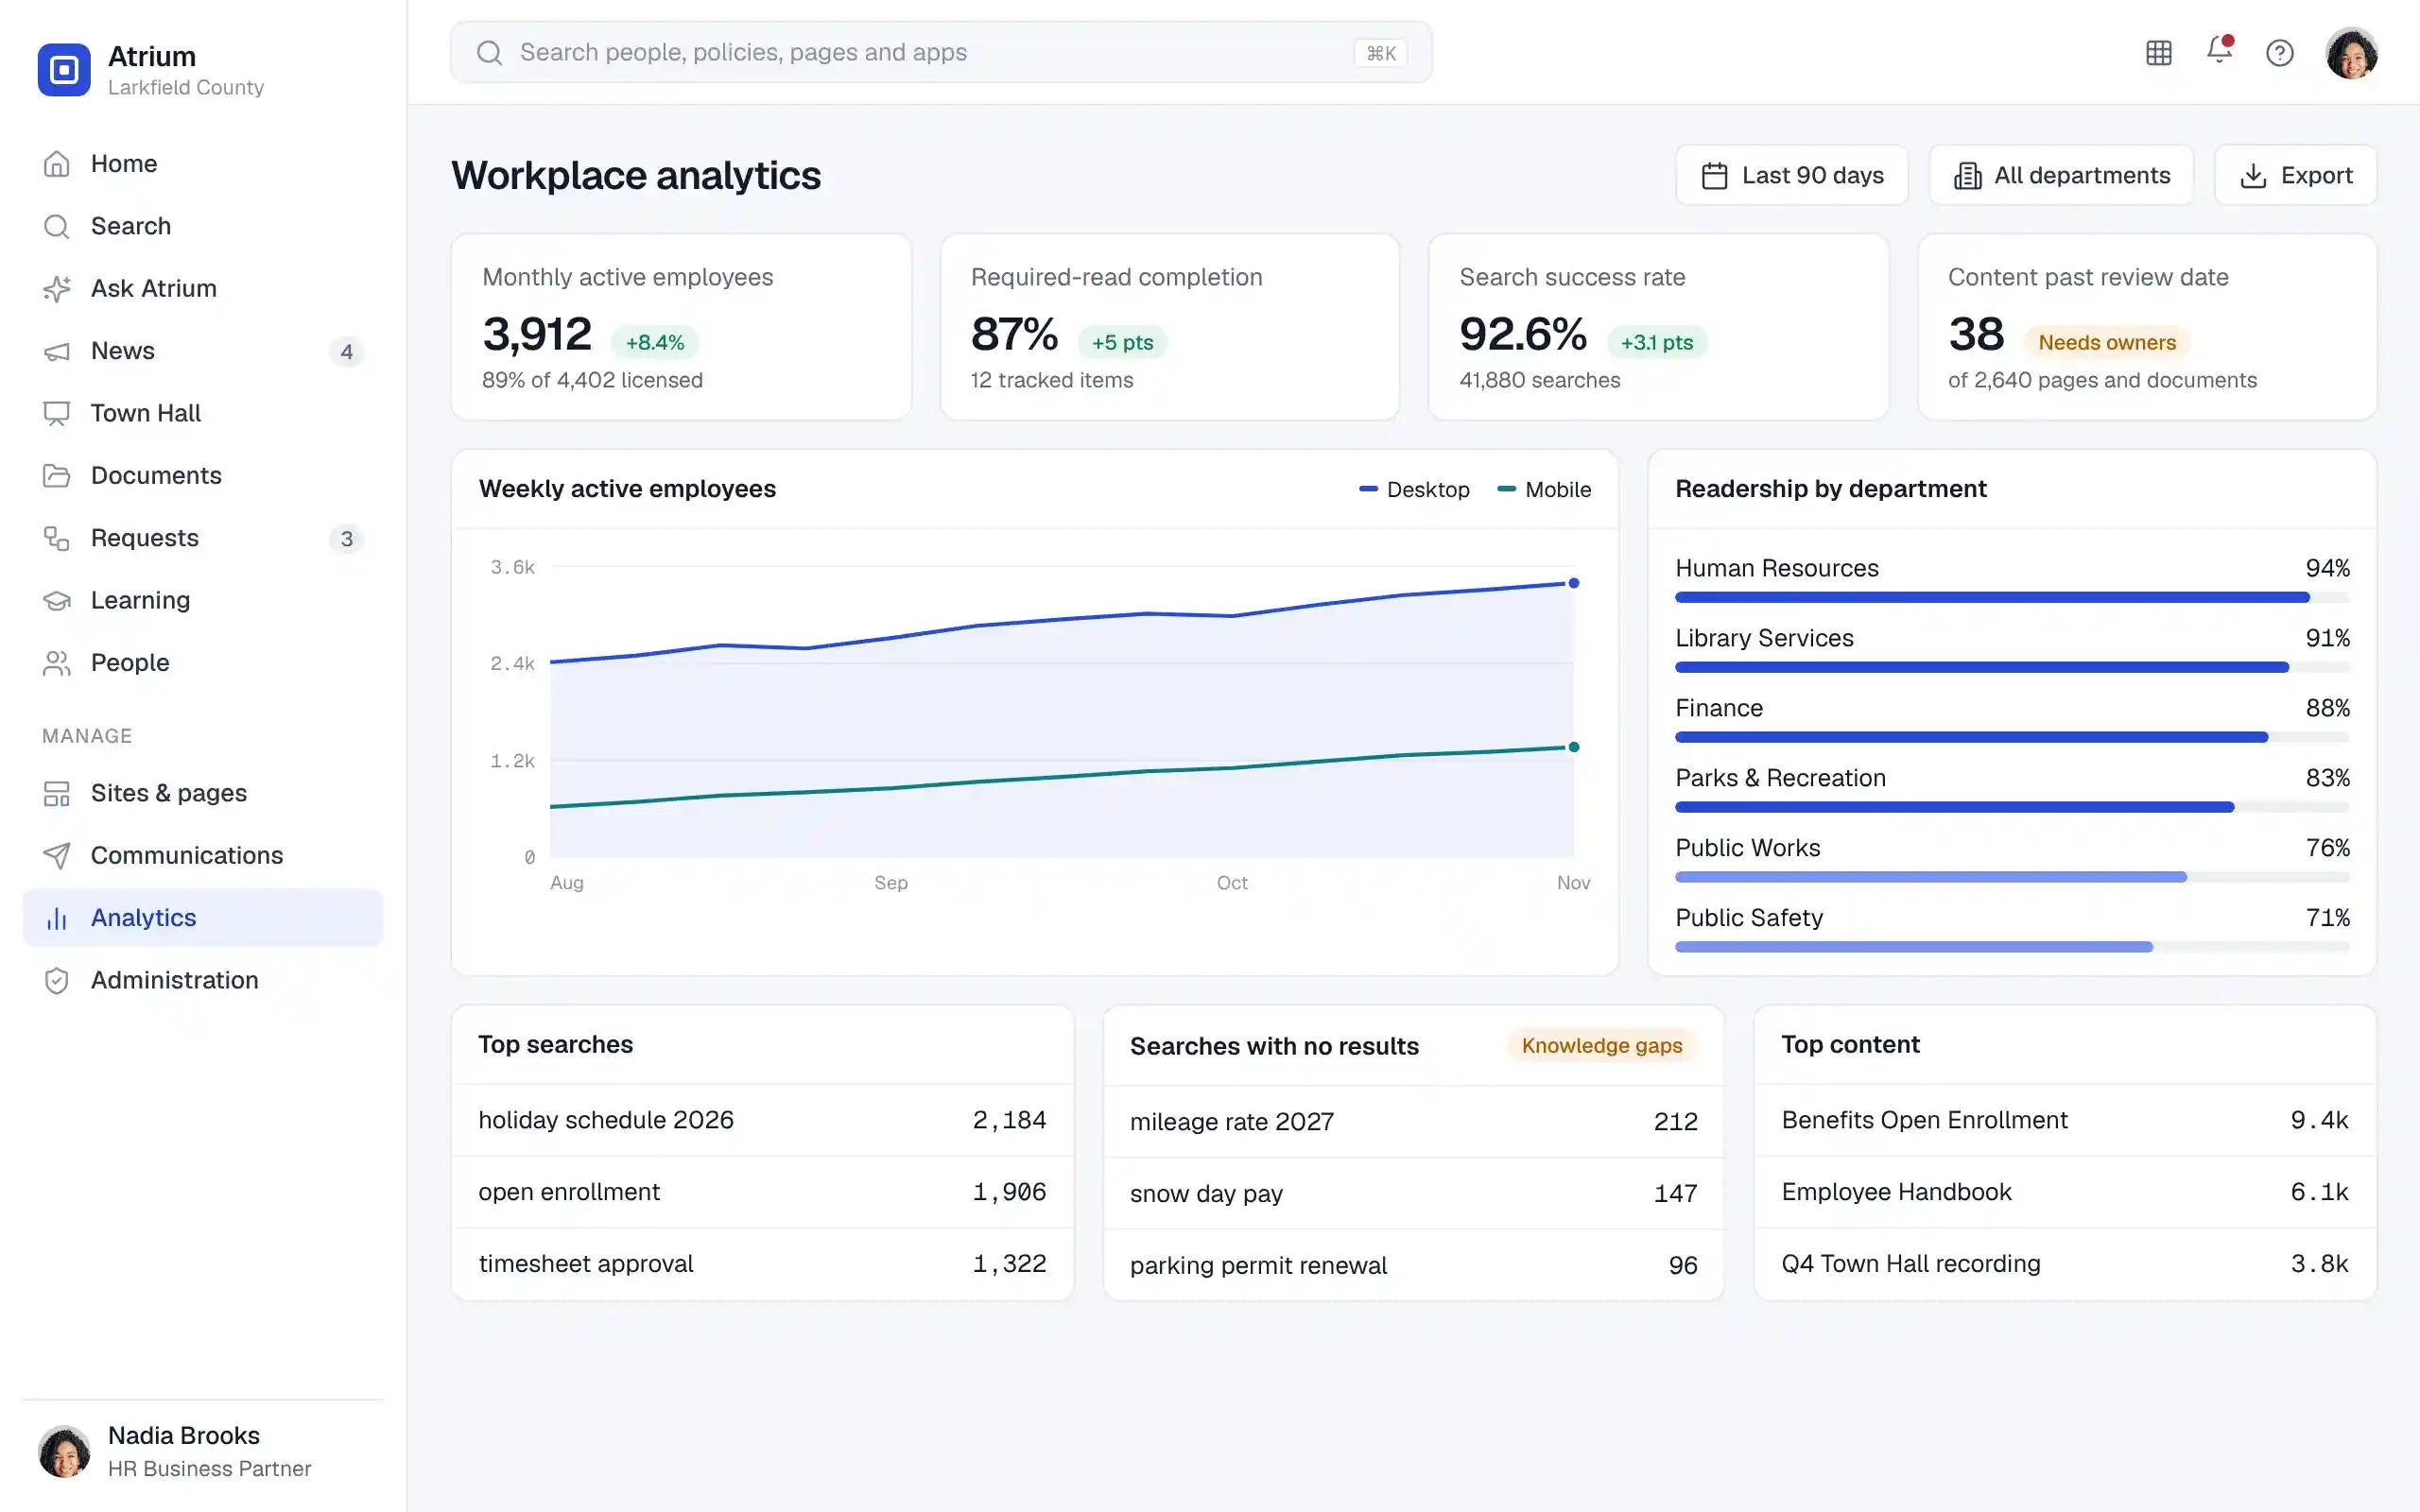Open the notifications bell

(x=2219, y=50)
